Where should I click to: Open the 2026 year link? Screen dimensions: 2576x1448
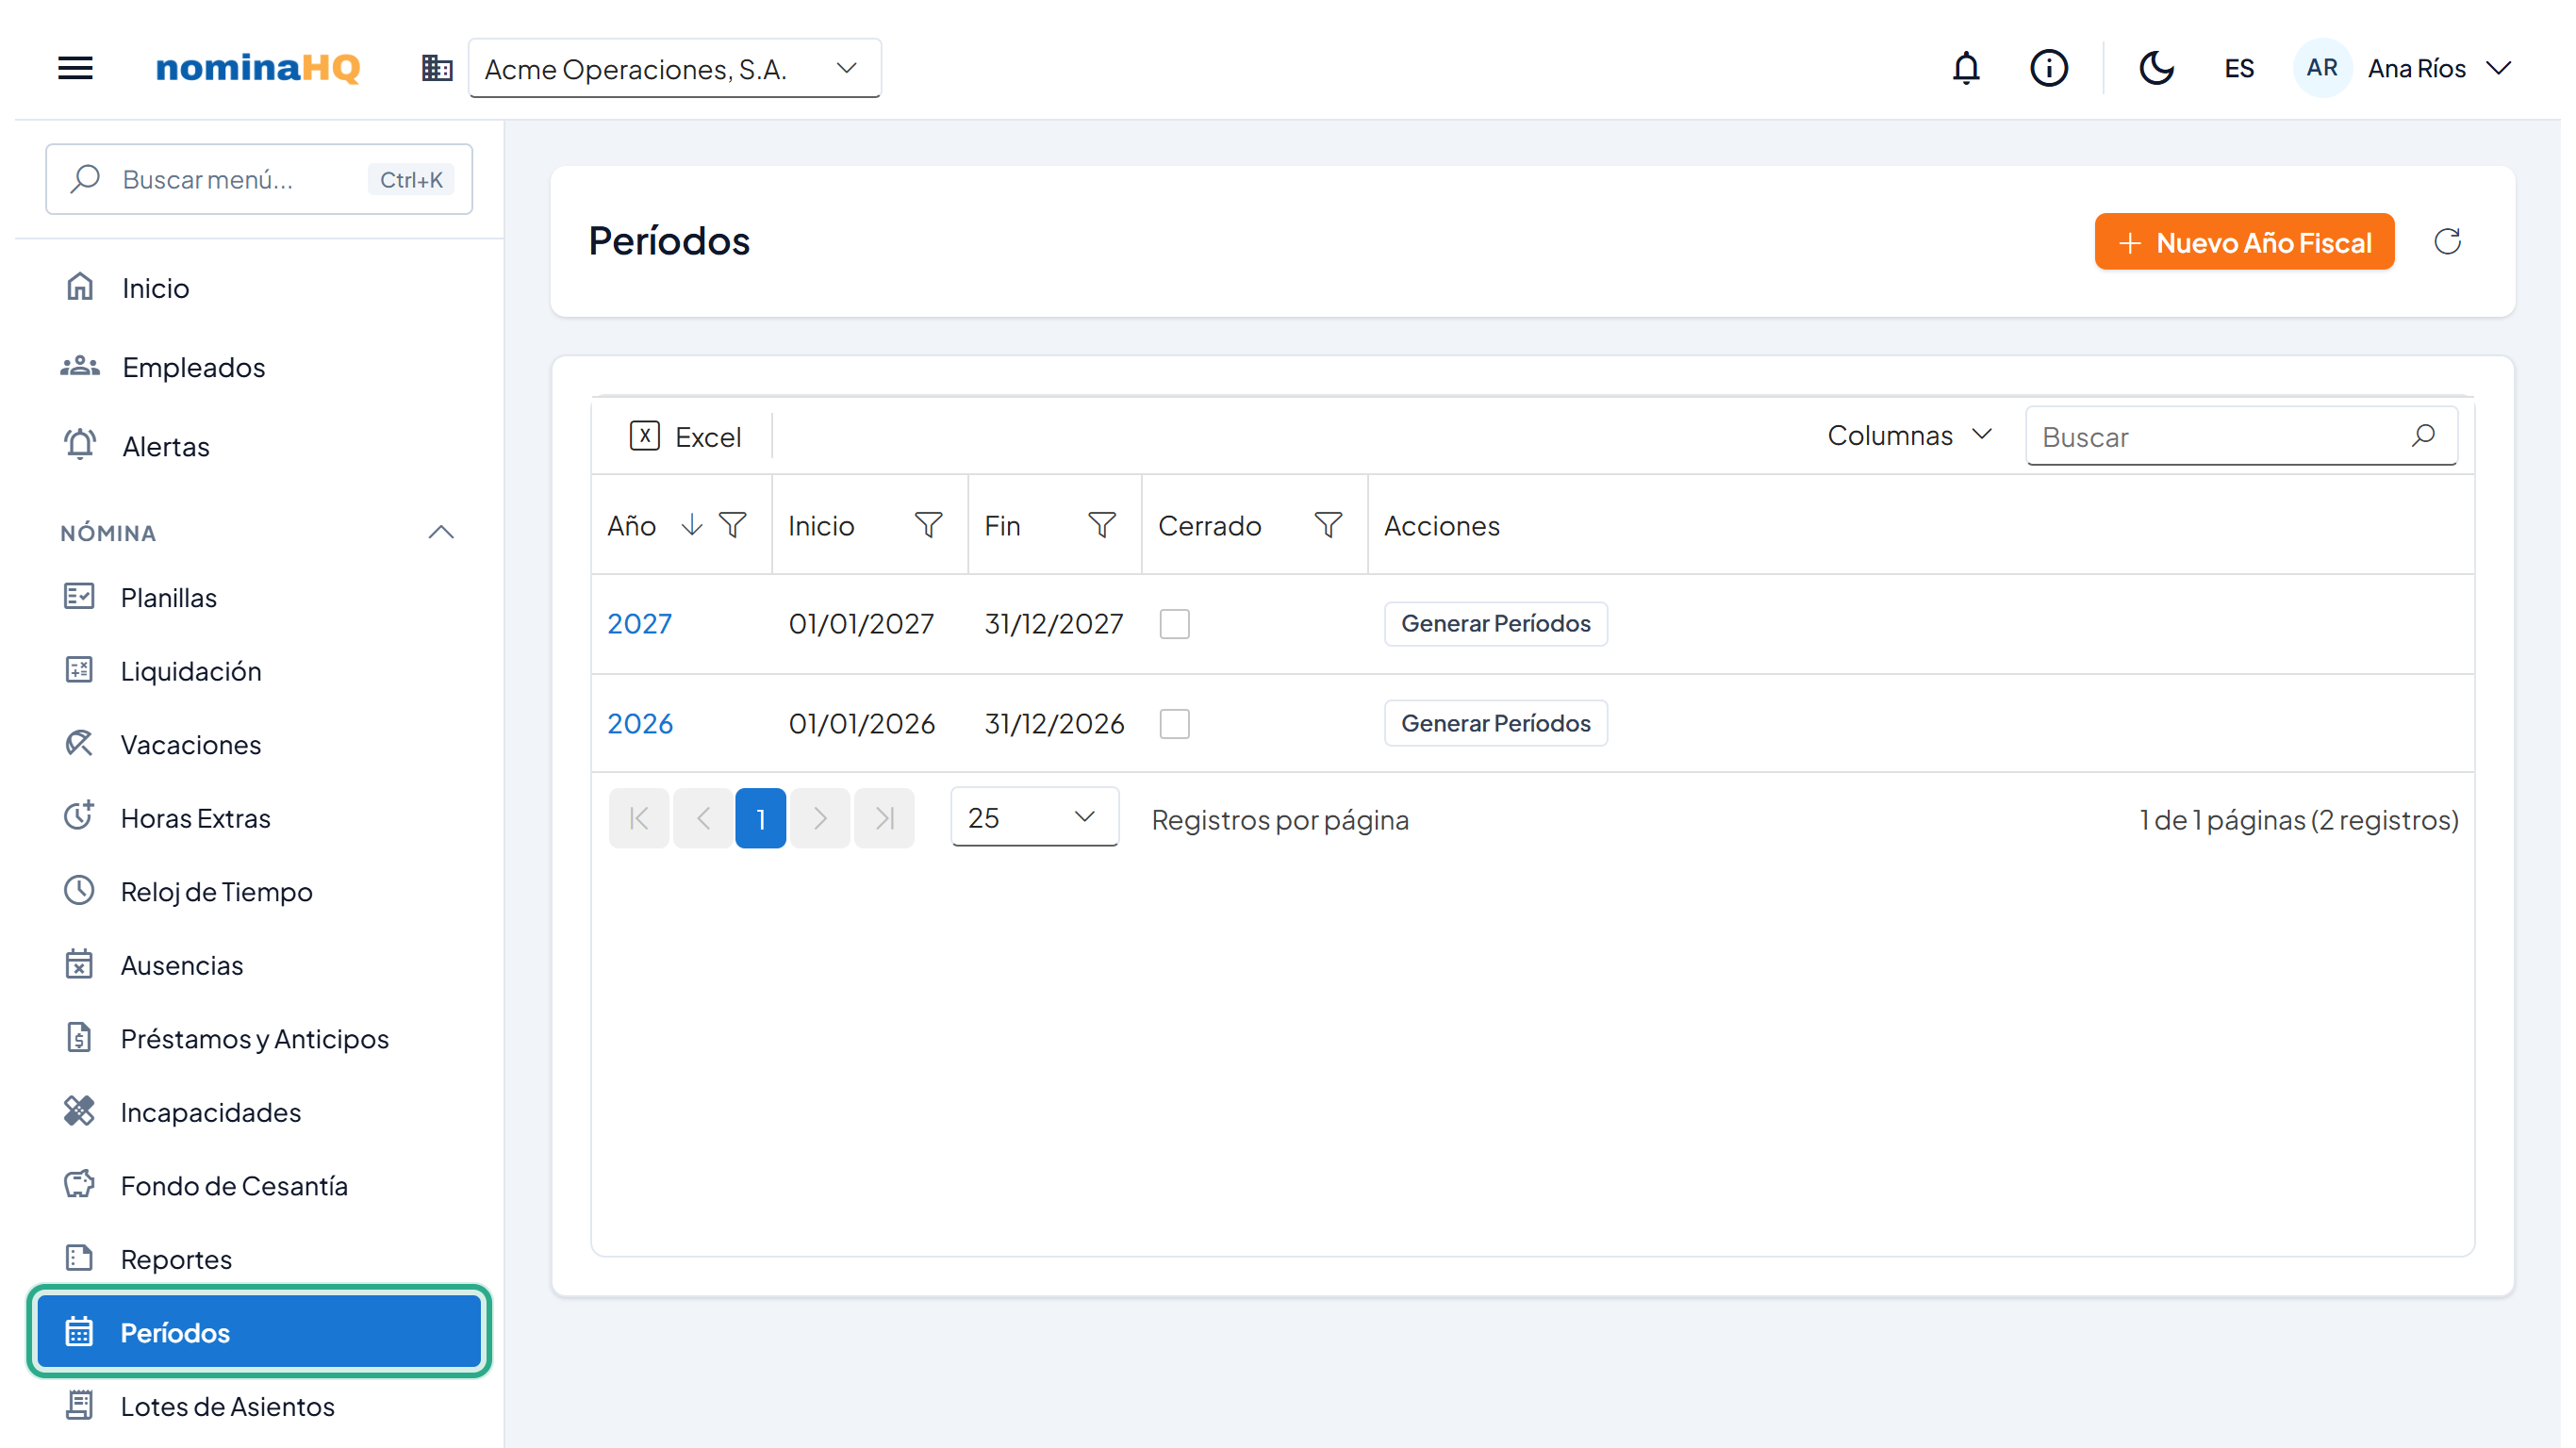[x=640, y=724]
